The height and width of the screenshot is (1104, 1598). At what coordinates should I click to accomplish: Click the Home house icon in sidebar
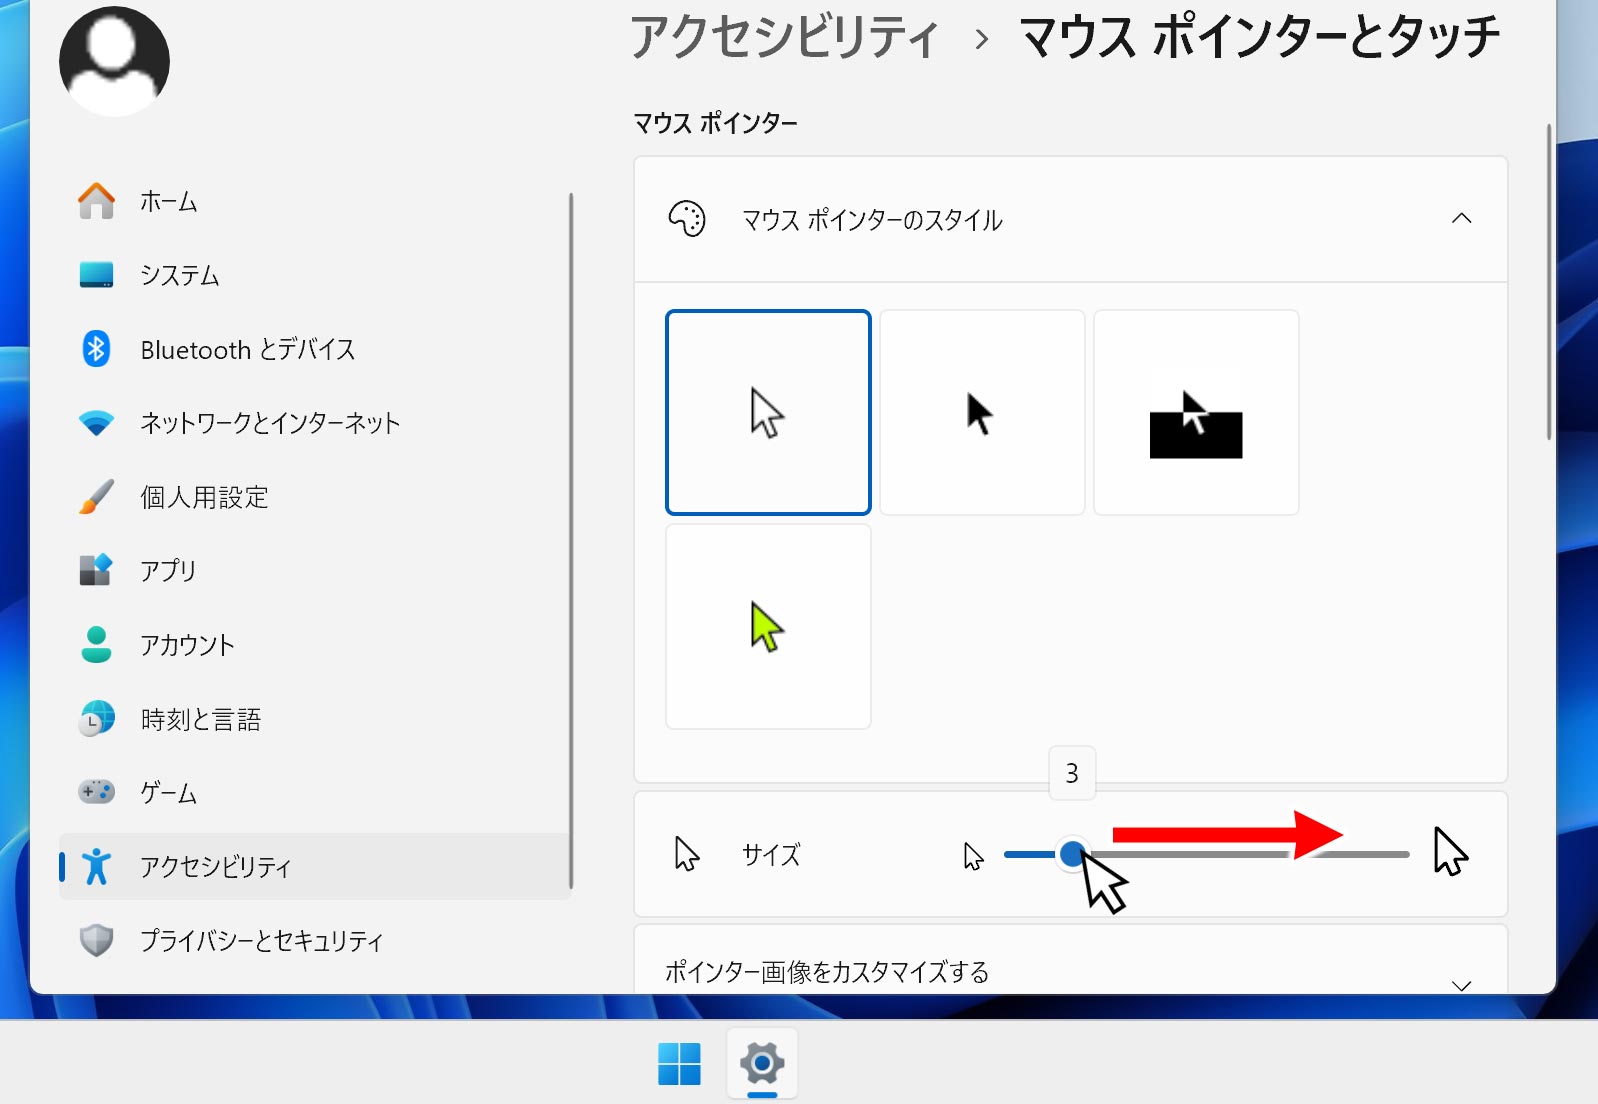point(97,201)
